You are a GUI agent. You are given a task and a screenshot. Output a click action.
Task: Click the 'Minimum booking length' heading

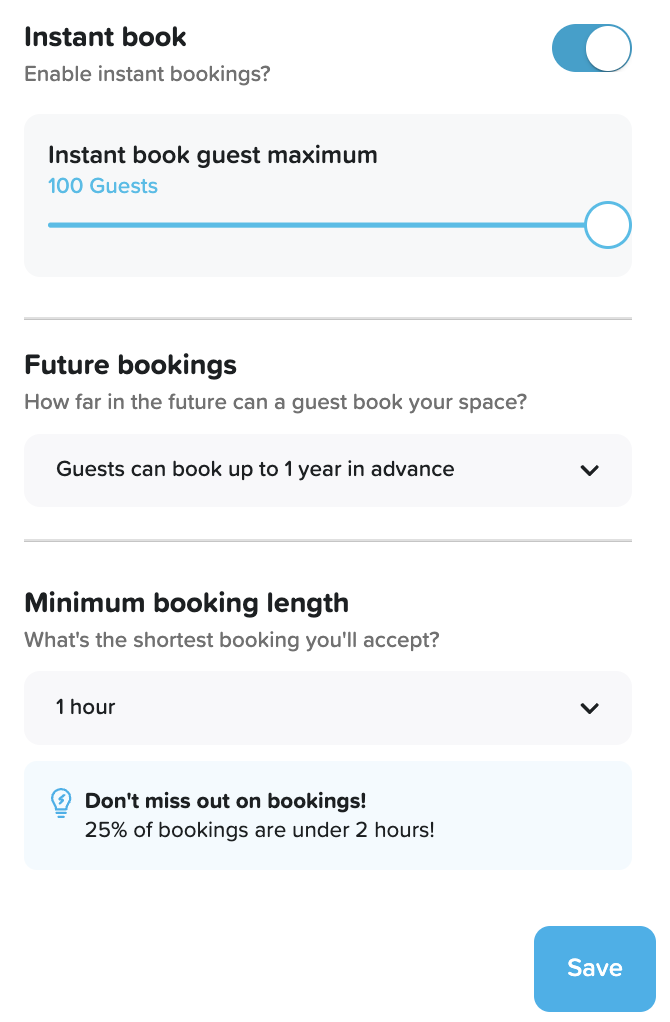point(186,603)
